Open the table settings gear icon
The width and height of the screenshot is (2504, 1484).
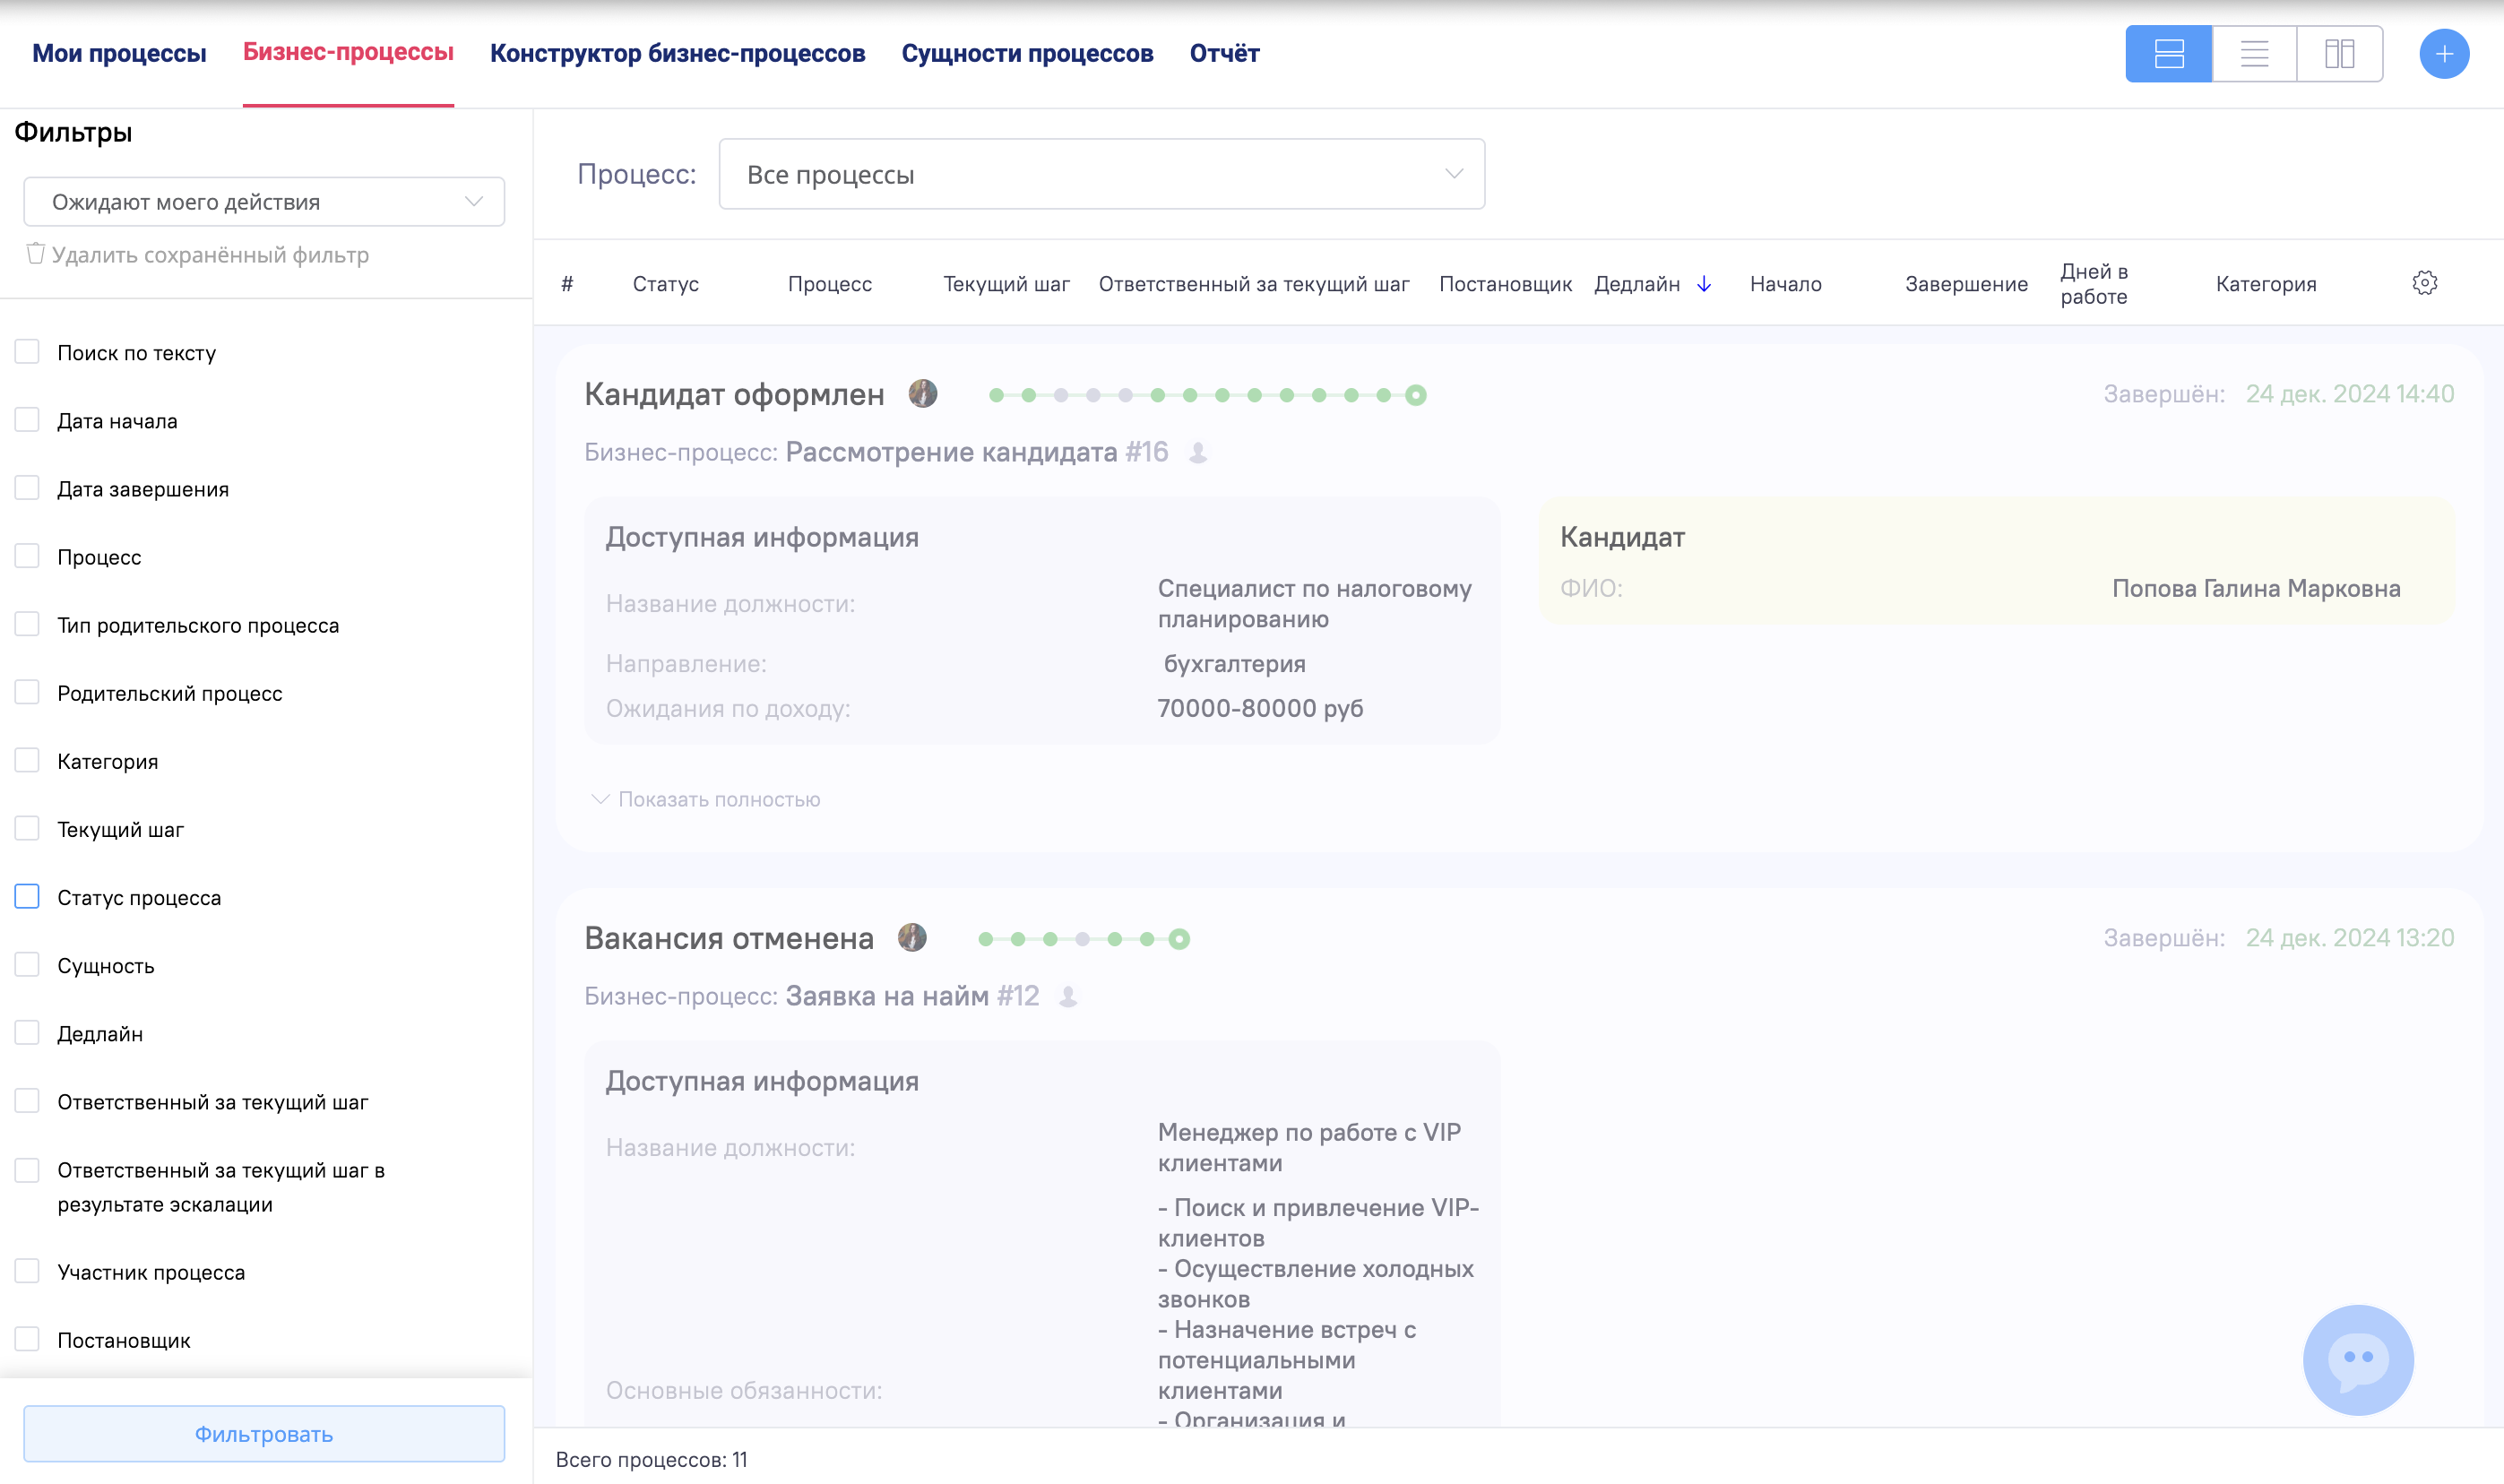coord(2424,283)
